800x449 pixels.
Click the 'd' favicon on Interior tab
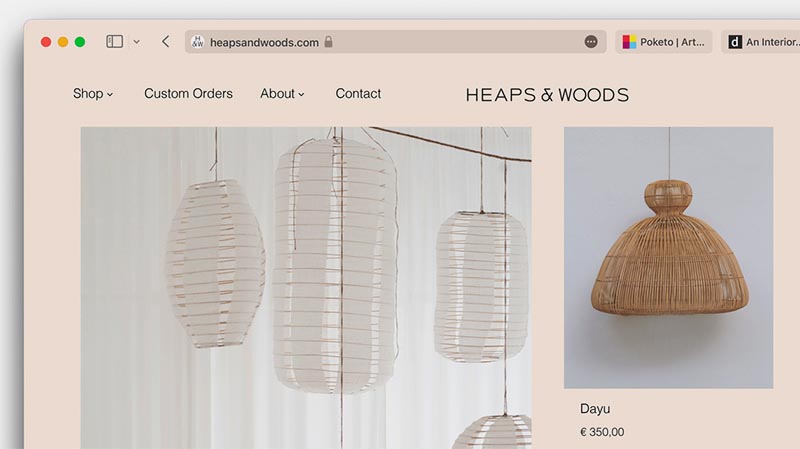point(735,42)
